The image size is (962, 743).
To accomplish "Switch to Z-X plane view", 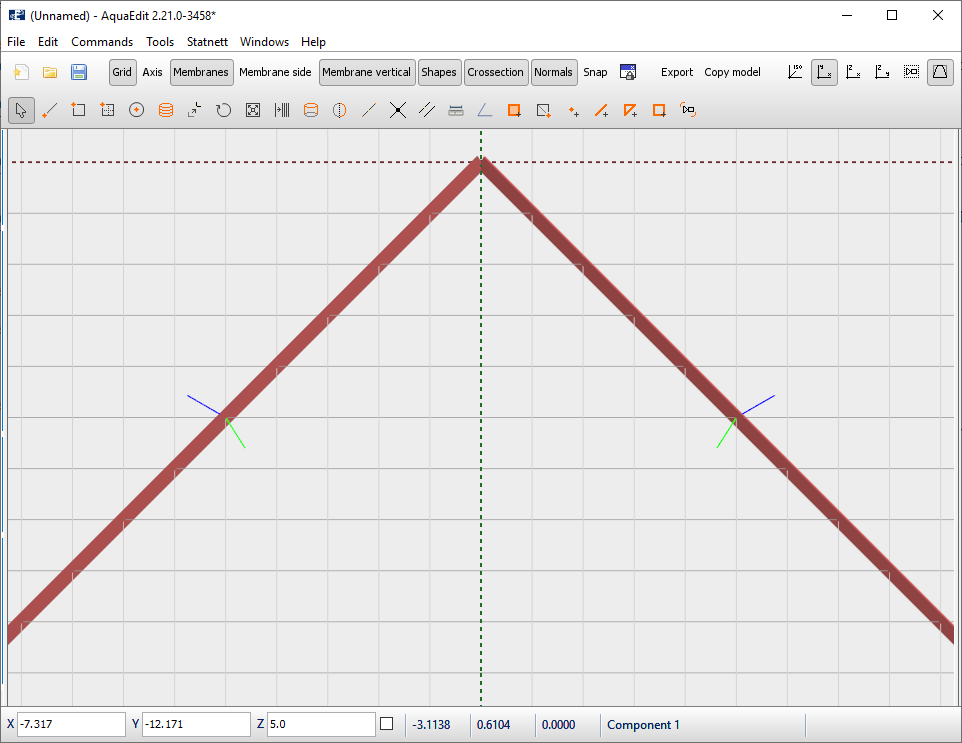I will coord(853,72).
